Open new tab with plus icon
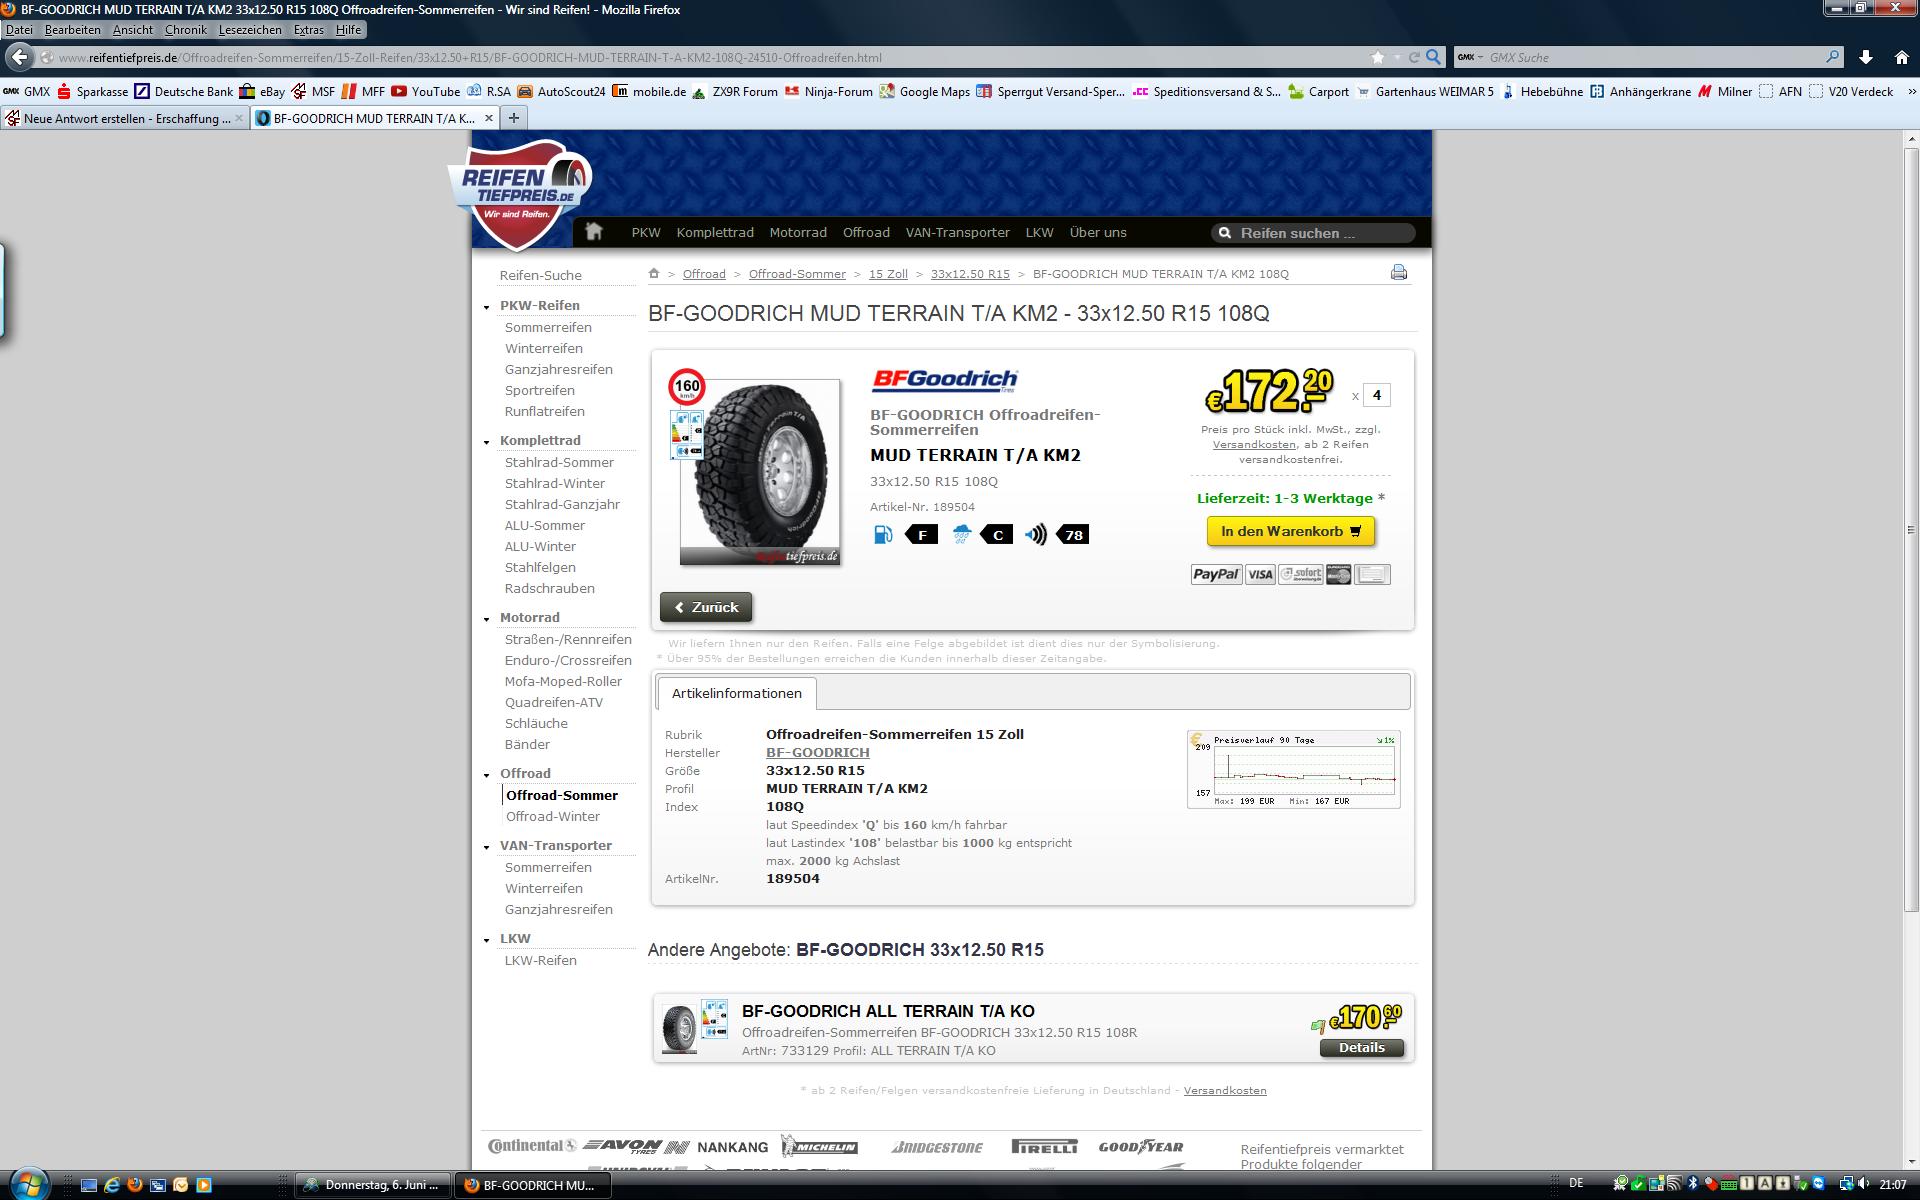Image resolution: width=1920 pixels, height=1200 pixels. point(514,118)
